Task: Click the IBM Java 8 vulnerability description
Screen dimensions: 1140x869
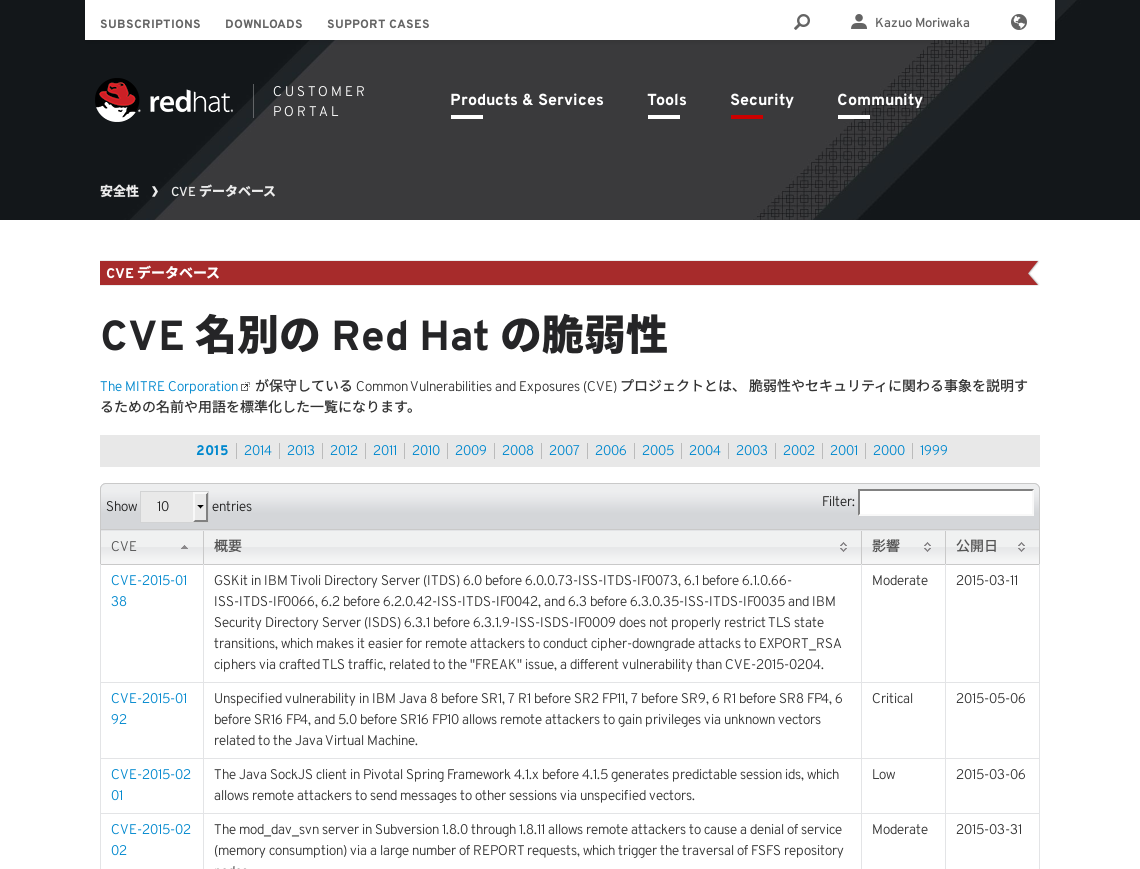Action: click(x=528, y=719)
